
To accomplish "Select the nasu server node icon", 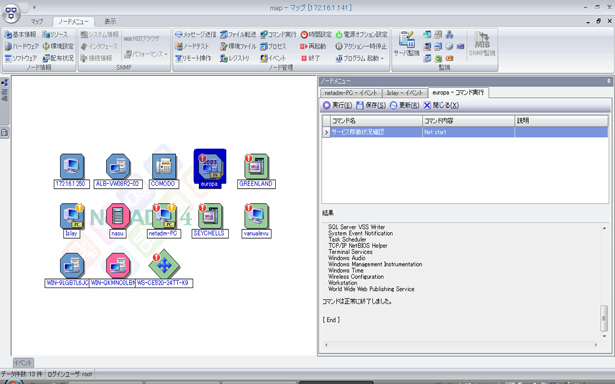I will tap(118, 216).
